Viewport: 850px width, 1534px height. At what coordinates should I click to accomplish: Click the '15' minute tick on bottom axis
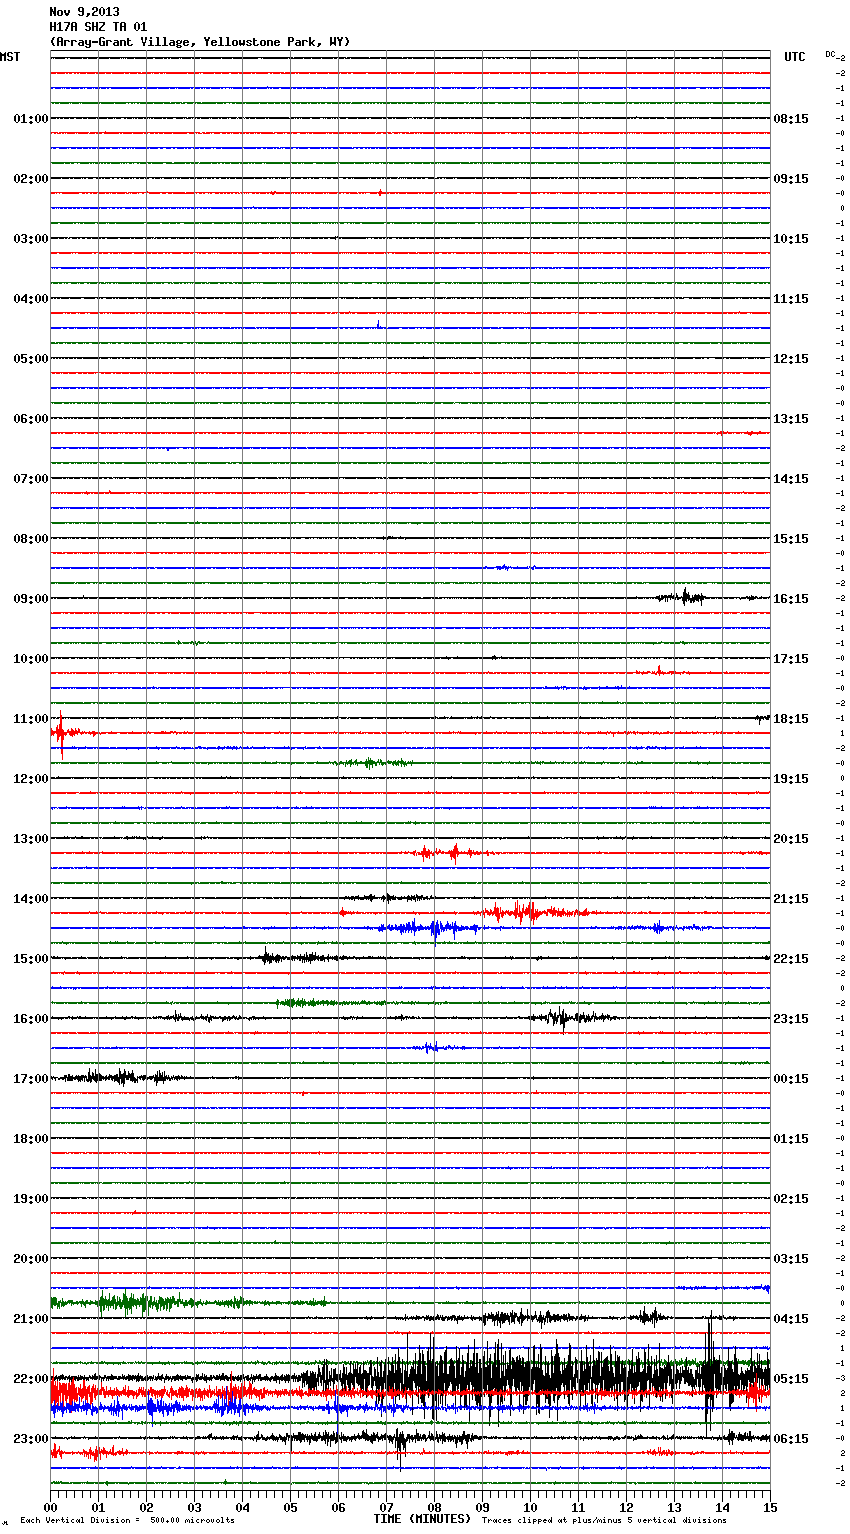(769, 1507)
